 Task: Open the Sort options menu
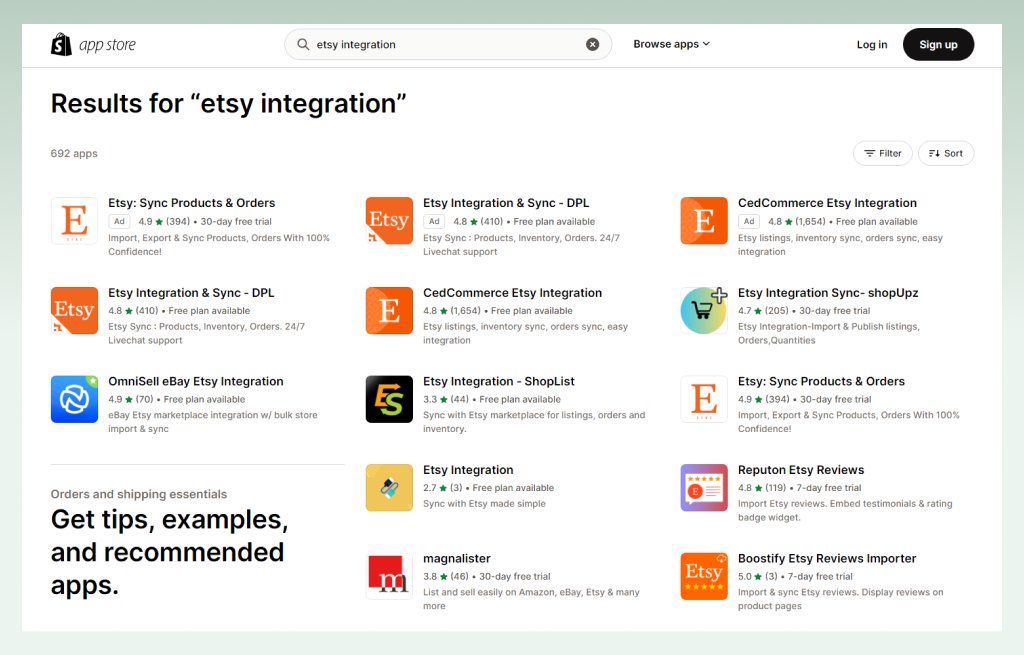945,153
